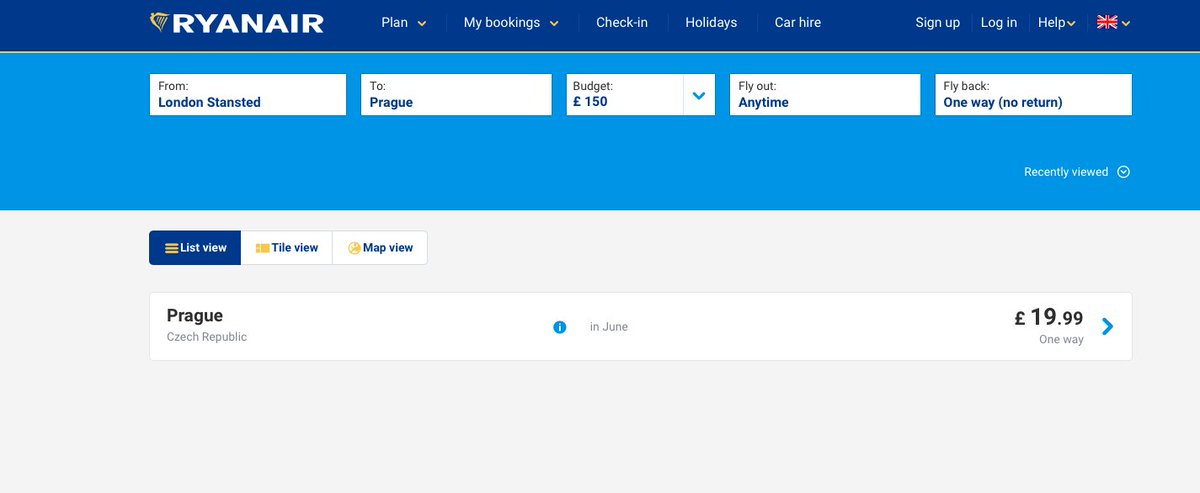1200x493 pixels.
Task: Select the Prague destination title
Action: pyautogui.click(x=195, y=316)
